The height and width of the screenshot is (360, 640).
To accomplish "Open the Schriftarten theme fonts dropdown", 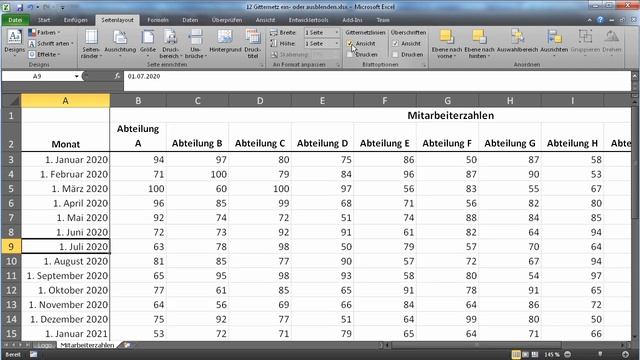I will [51, 43].
